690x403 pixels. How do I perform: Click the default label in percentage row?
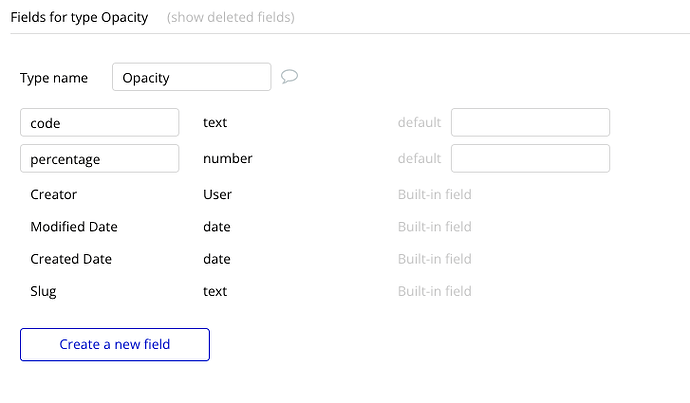[x=419, y=158]
